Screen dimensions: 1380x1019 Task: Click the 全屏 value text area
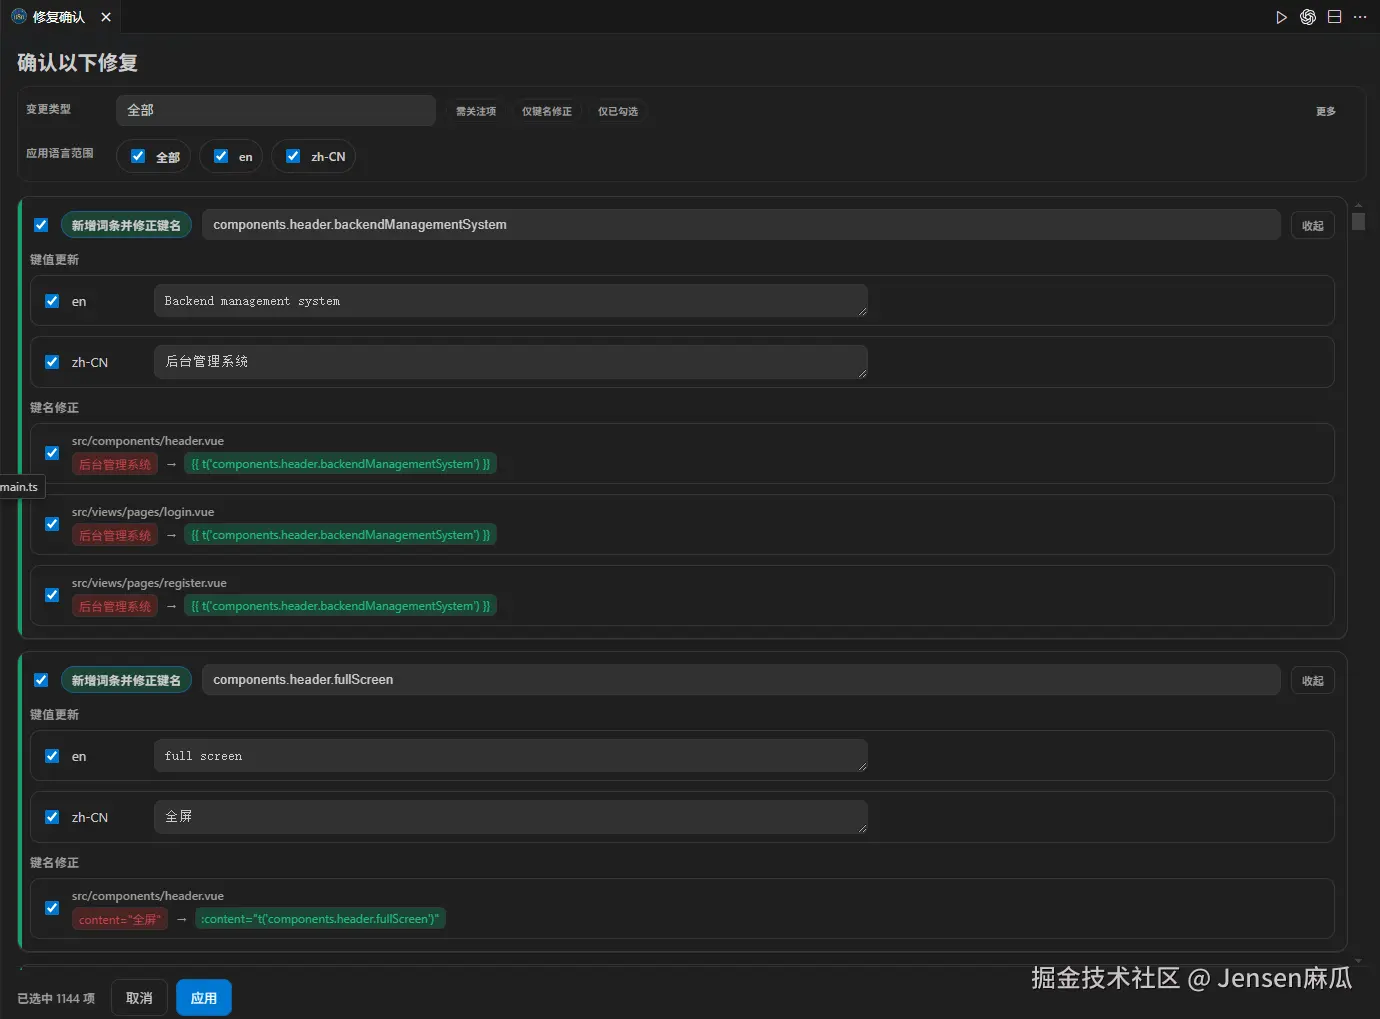click(x=510, y=817)
